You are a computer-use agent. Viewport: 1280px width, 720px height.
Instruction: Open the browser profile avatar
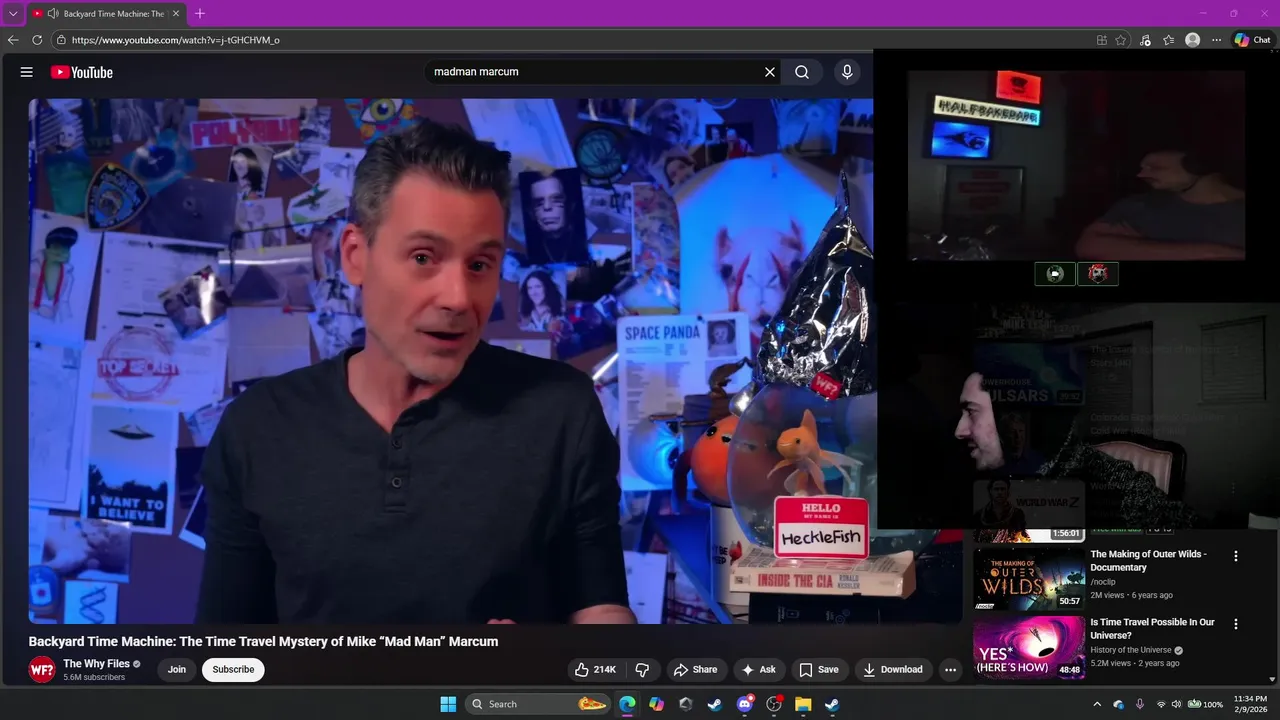click(1192, 40)
